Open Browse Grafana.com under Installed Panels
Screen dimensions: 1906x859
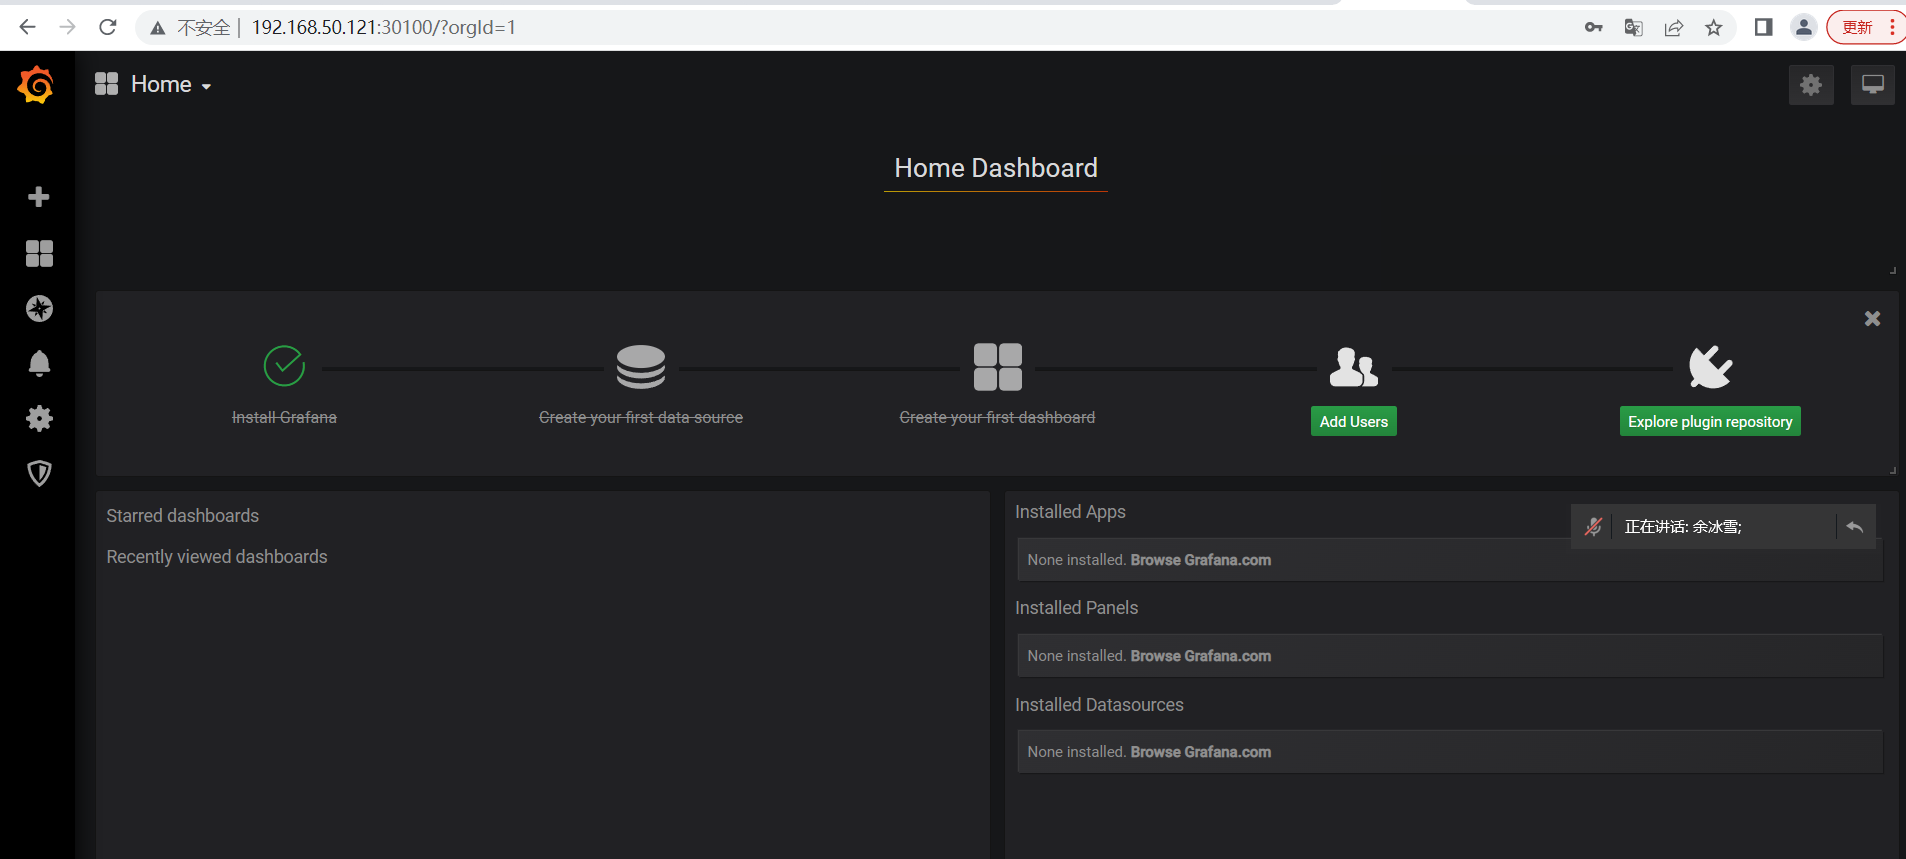click(1201, 656)
